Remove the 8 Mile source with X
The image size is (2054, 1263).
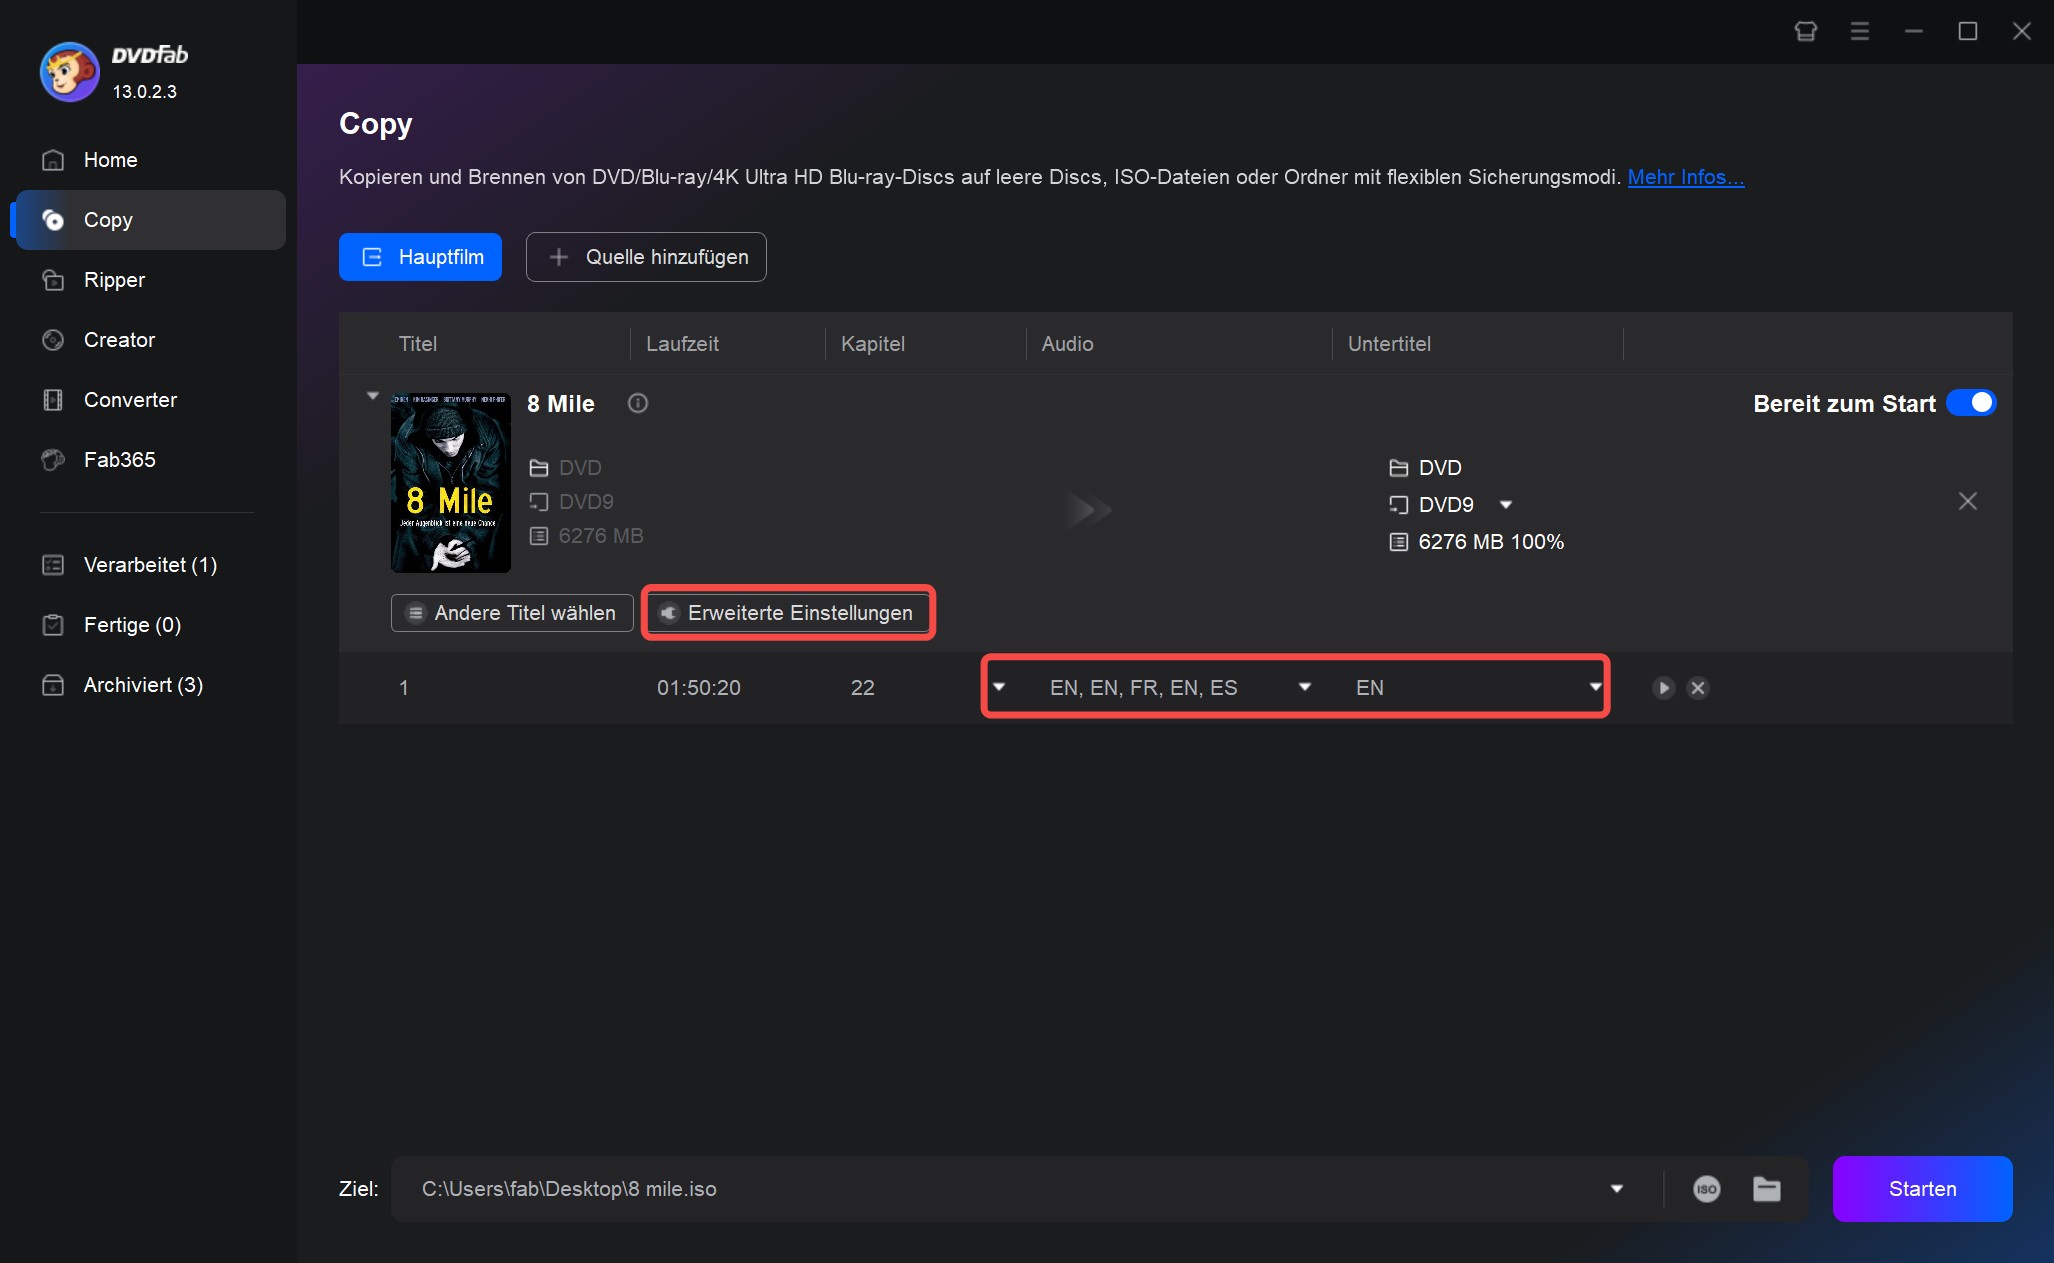[1967, 501]
